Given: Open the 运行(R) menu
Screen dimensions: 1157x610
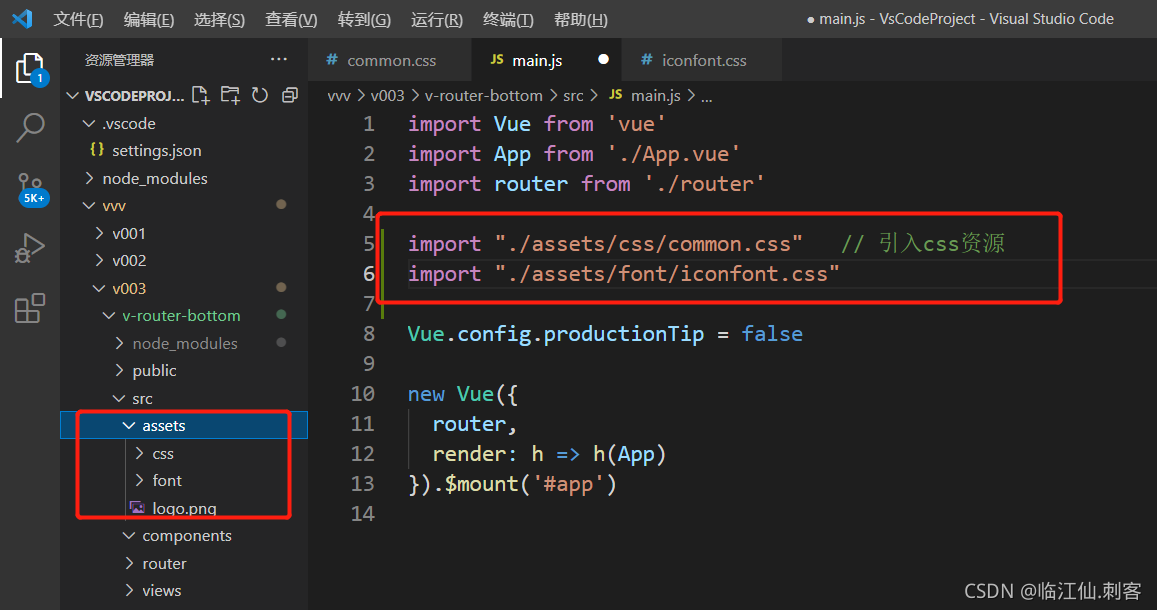Looking at the screenshot, I should point(437,19).
